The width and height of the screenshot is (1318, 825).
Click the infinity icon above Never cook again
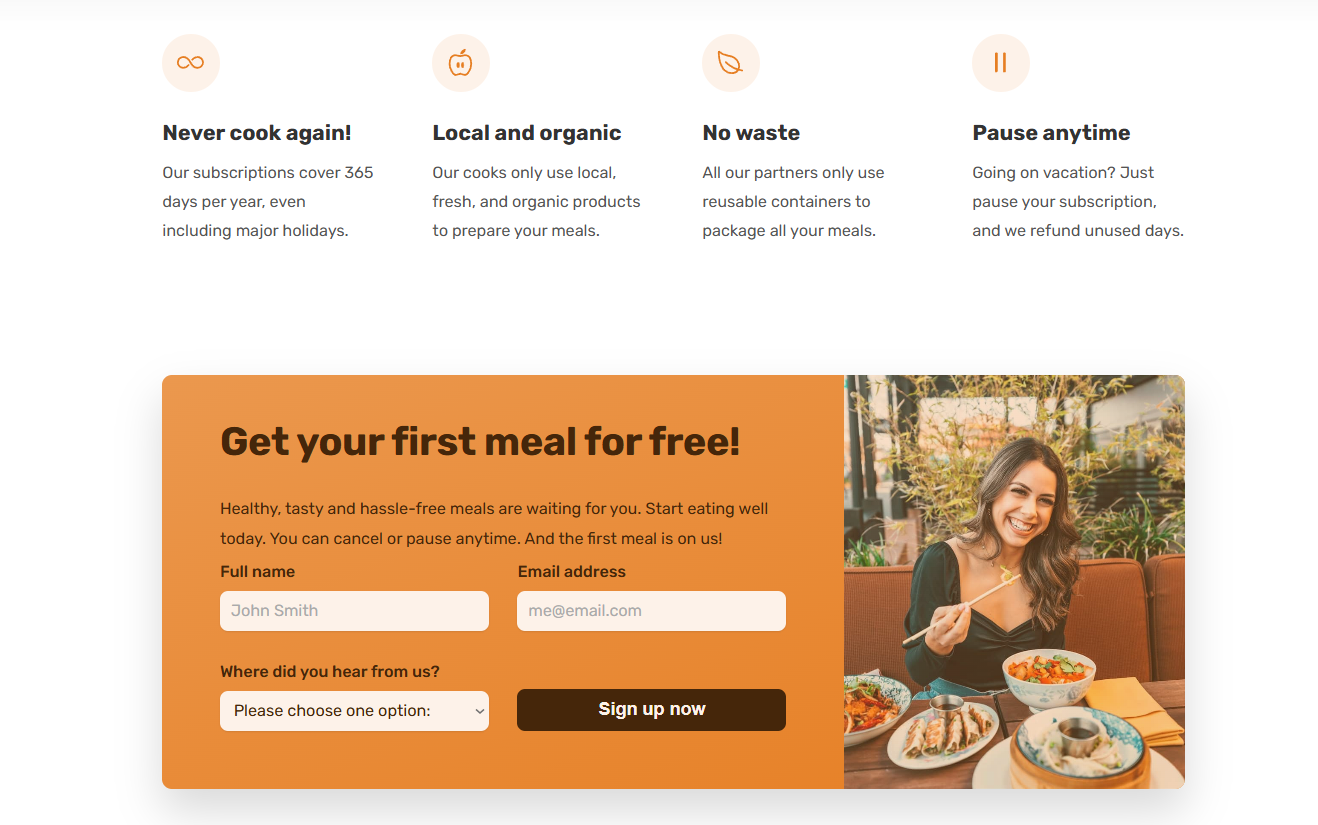(190, 63)
